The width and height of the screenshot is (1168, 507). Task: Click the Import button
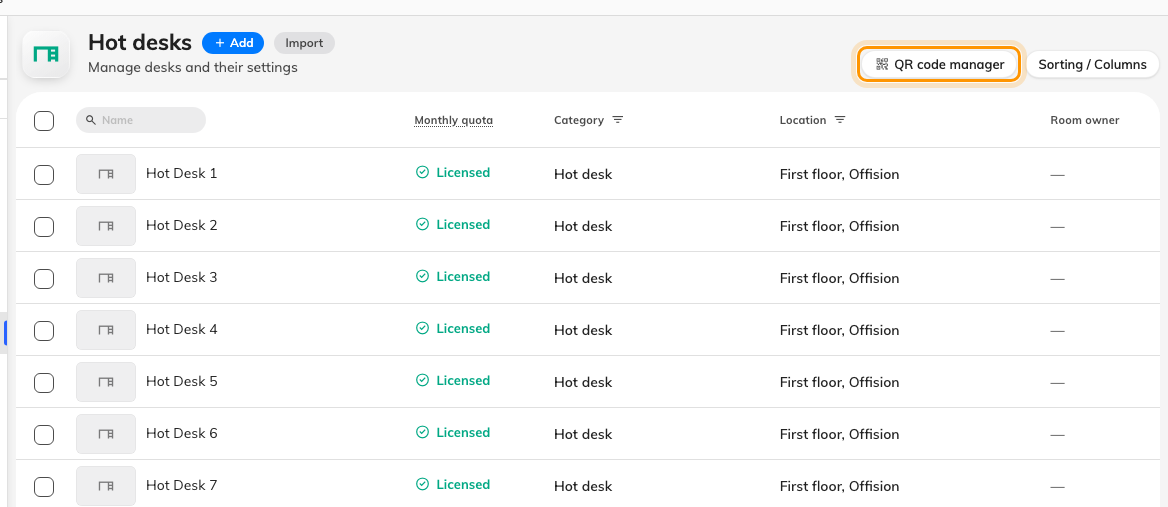click(304, 43)
